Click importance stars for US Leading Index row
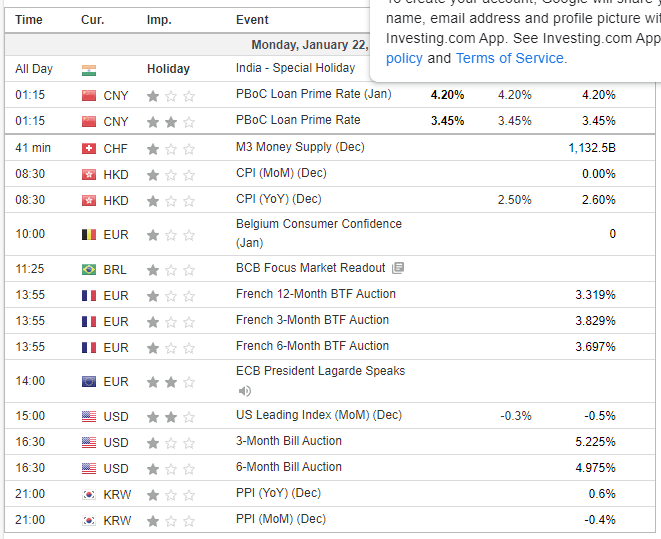661x539 pixels. (171, 416)
